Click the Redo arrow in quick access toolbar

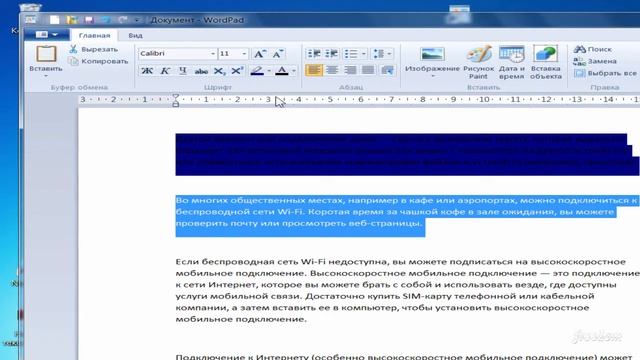(122, 20)
